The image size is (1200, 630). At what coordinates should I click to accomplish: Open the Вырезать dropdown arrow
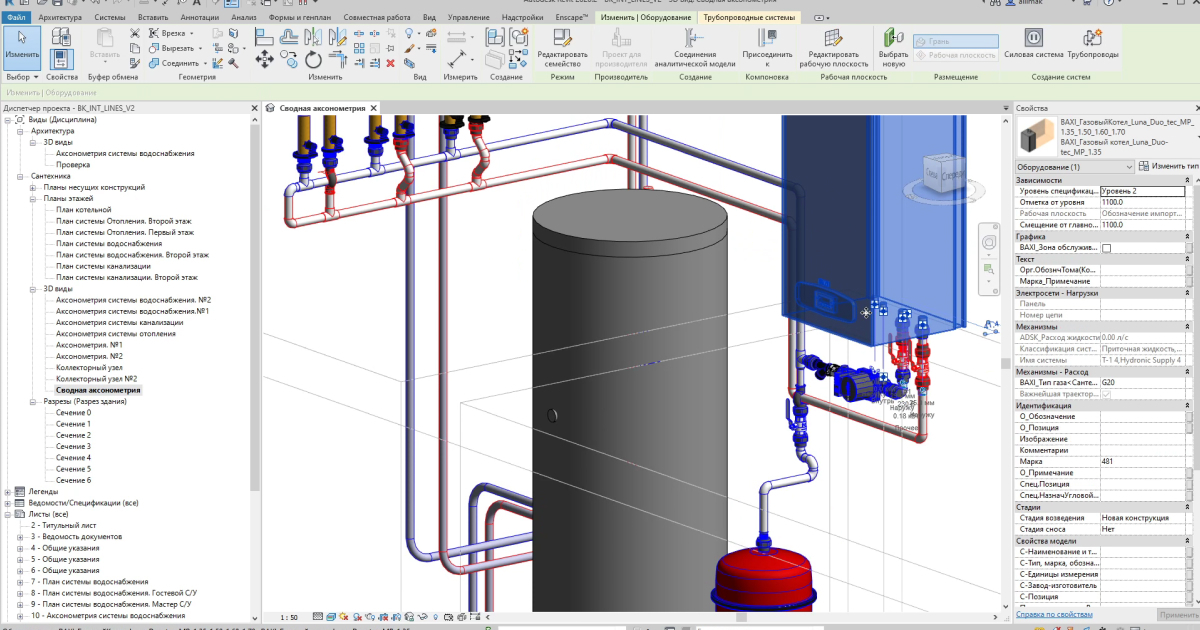(x=199, y=48)
